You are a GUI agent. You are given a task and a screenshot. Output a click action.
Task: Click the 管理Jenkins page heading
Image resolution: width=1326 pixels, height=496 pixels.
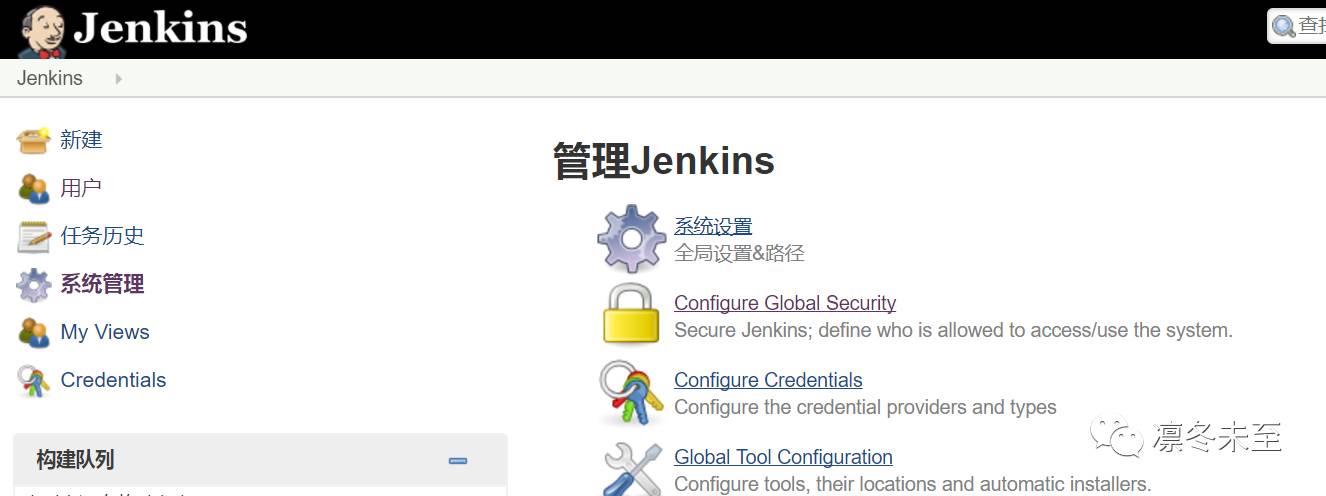click(663, 161)
